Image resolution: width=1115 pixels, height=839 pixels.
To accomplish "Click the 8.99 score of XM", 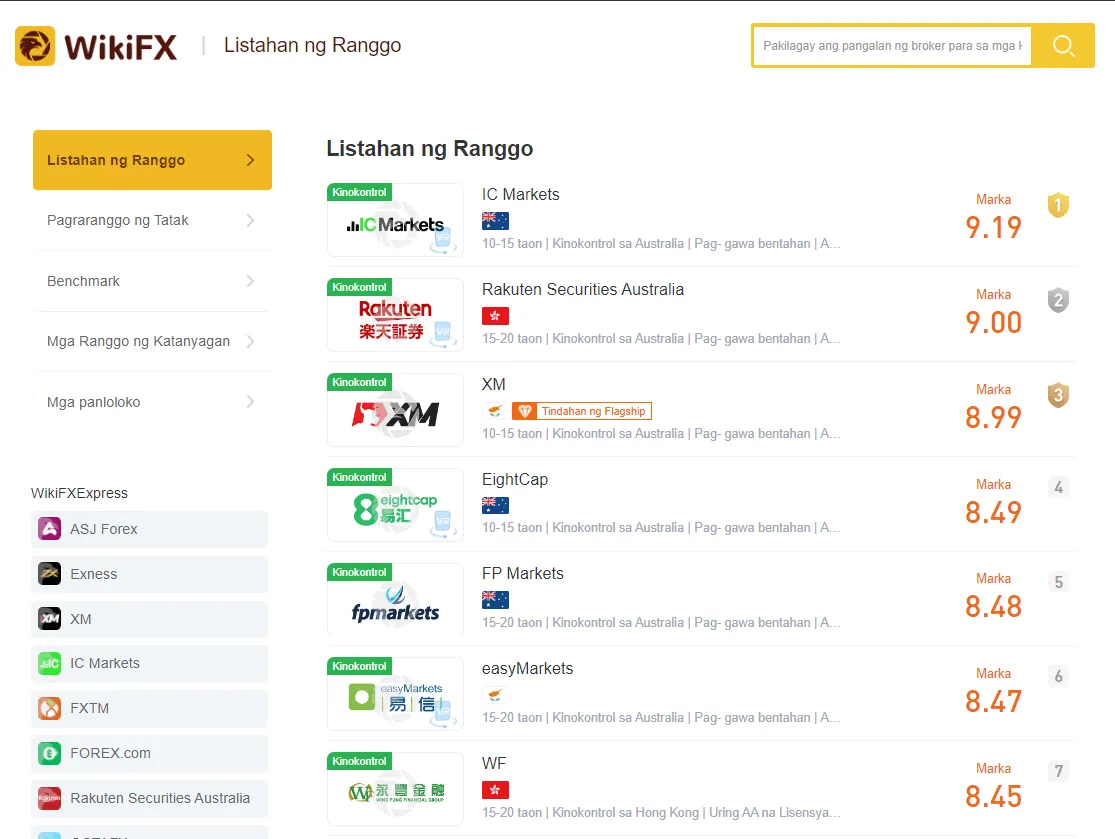I will coord(993,417).
